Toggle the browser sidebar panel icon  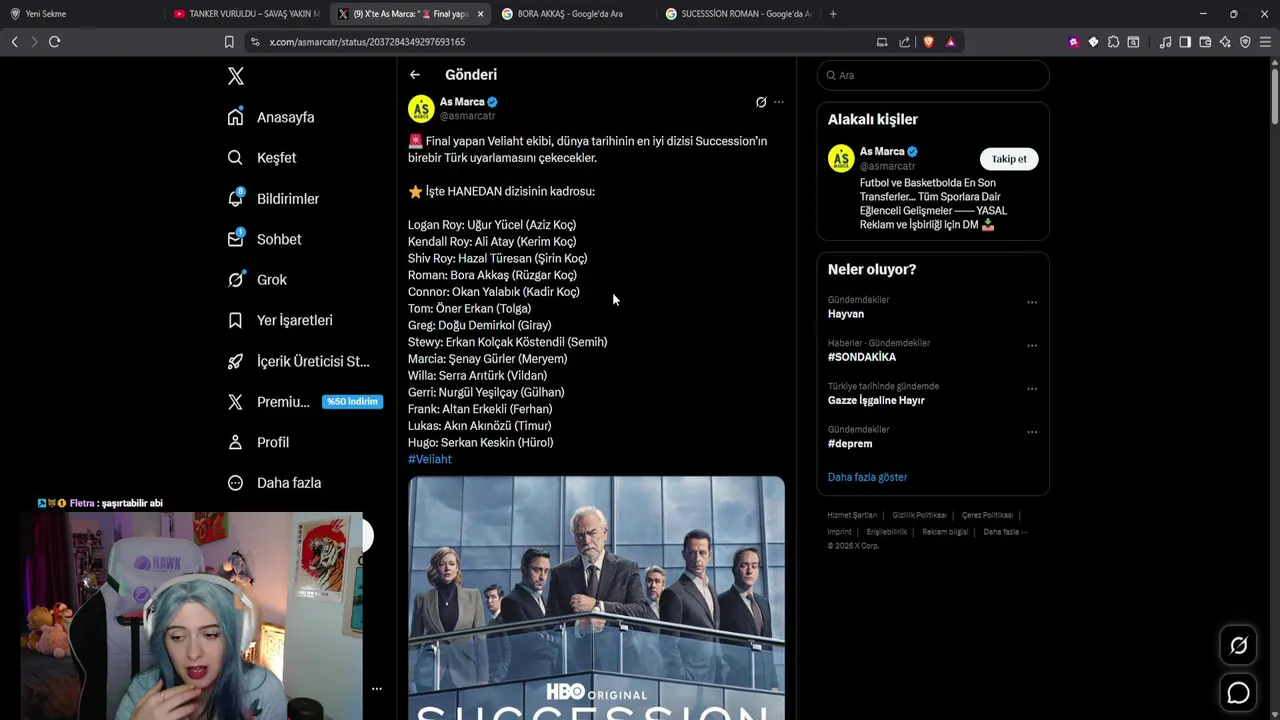(x=1185, y=42)
